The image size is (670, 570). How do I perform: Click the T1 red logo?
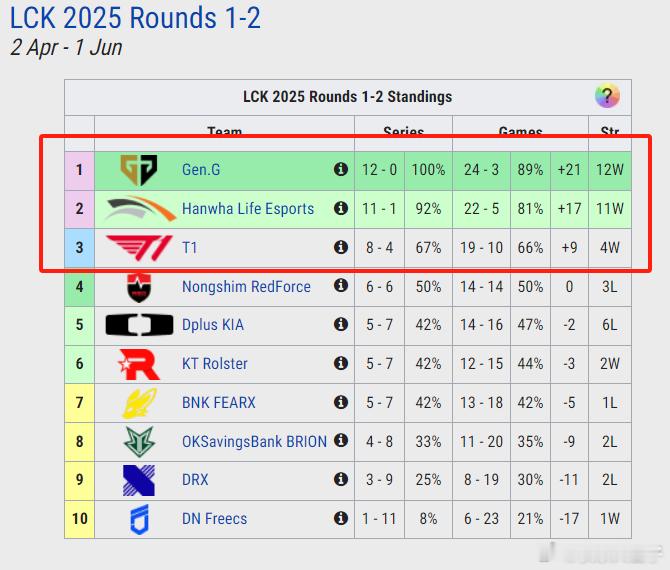click(x=139, y=248)
